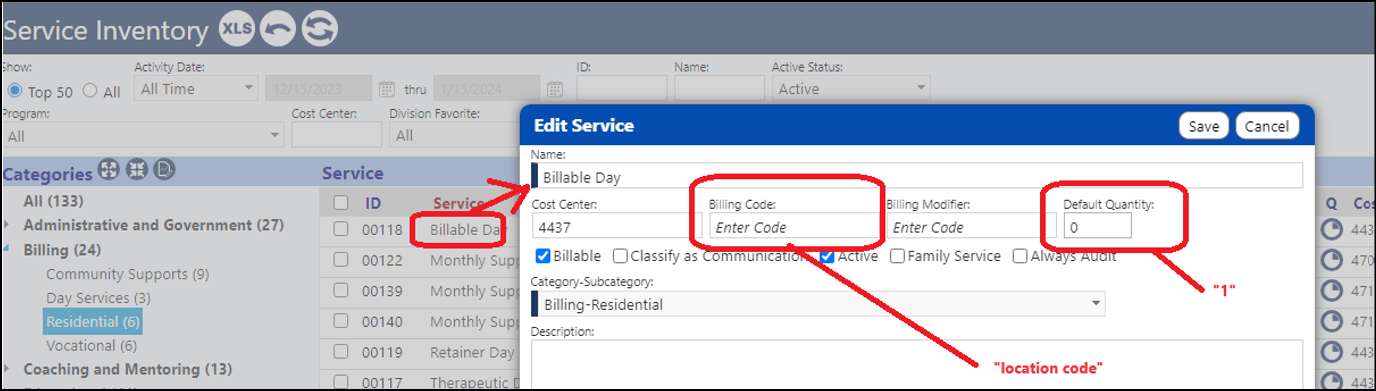This screenshot has height=391, width=1376.
Task: Click the Cost Center filter field
Action: tap(336, 135)
